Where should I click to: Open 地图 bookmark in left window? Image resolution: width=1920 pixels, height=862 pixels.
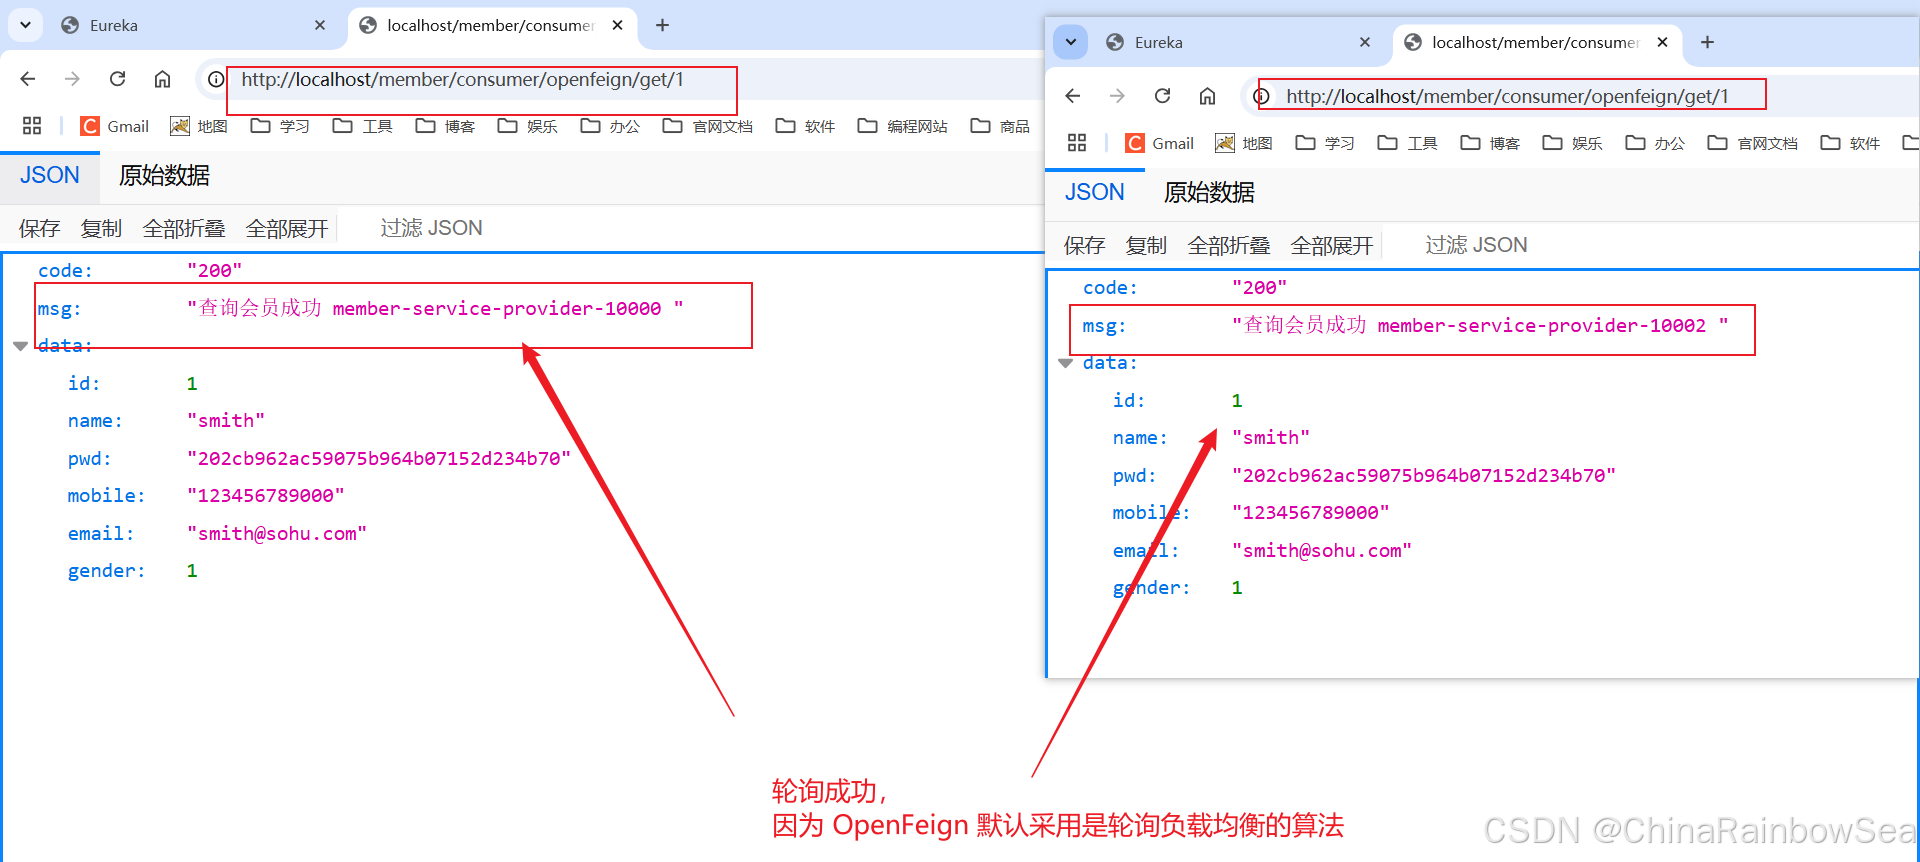(199, 126)
